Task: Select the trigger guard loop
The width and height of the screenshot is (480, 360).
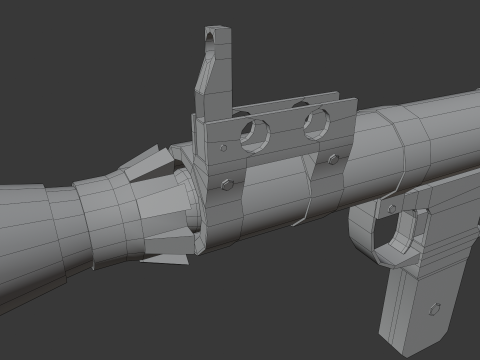Action: point(383,233)
